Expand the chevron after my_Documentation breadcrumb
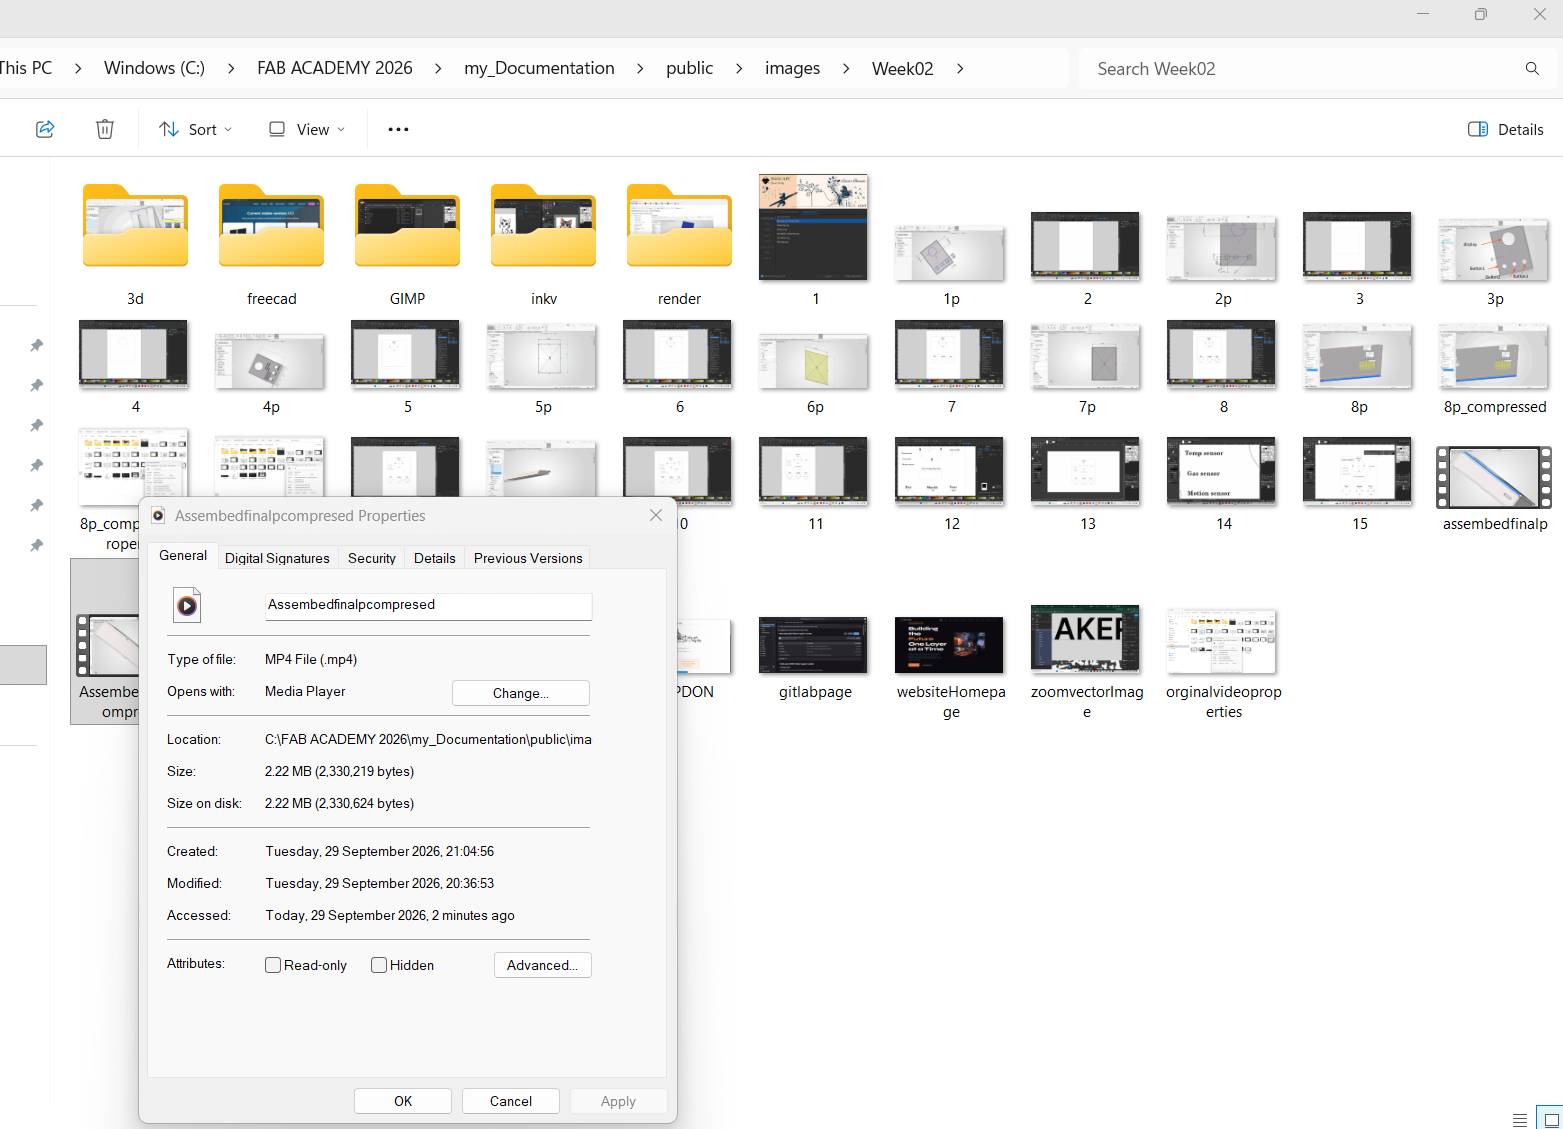This screenshot has width=1563, height=1129. pos(640,68)
